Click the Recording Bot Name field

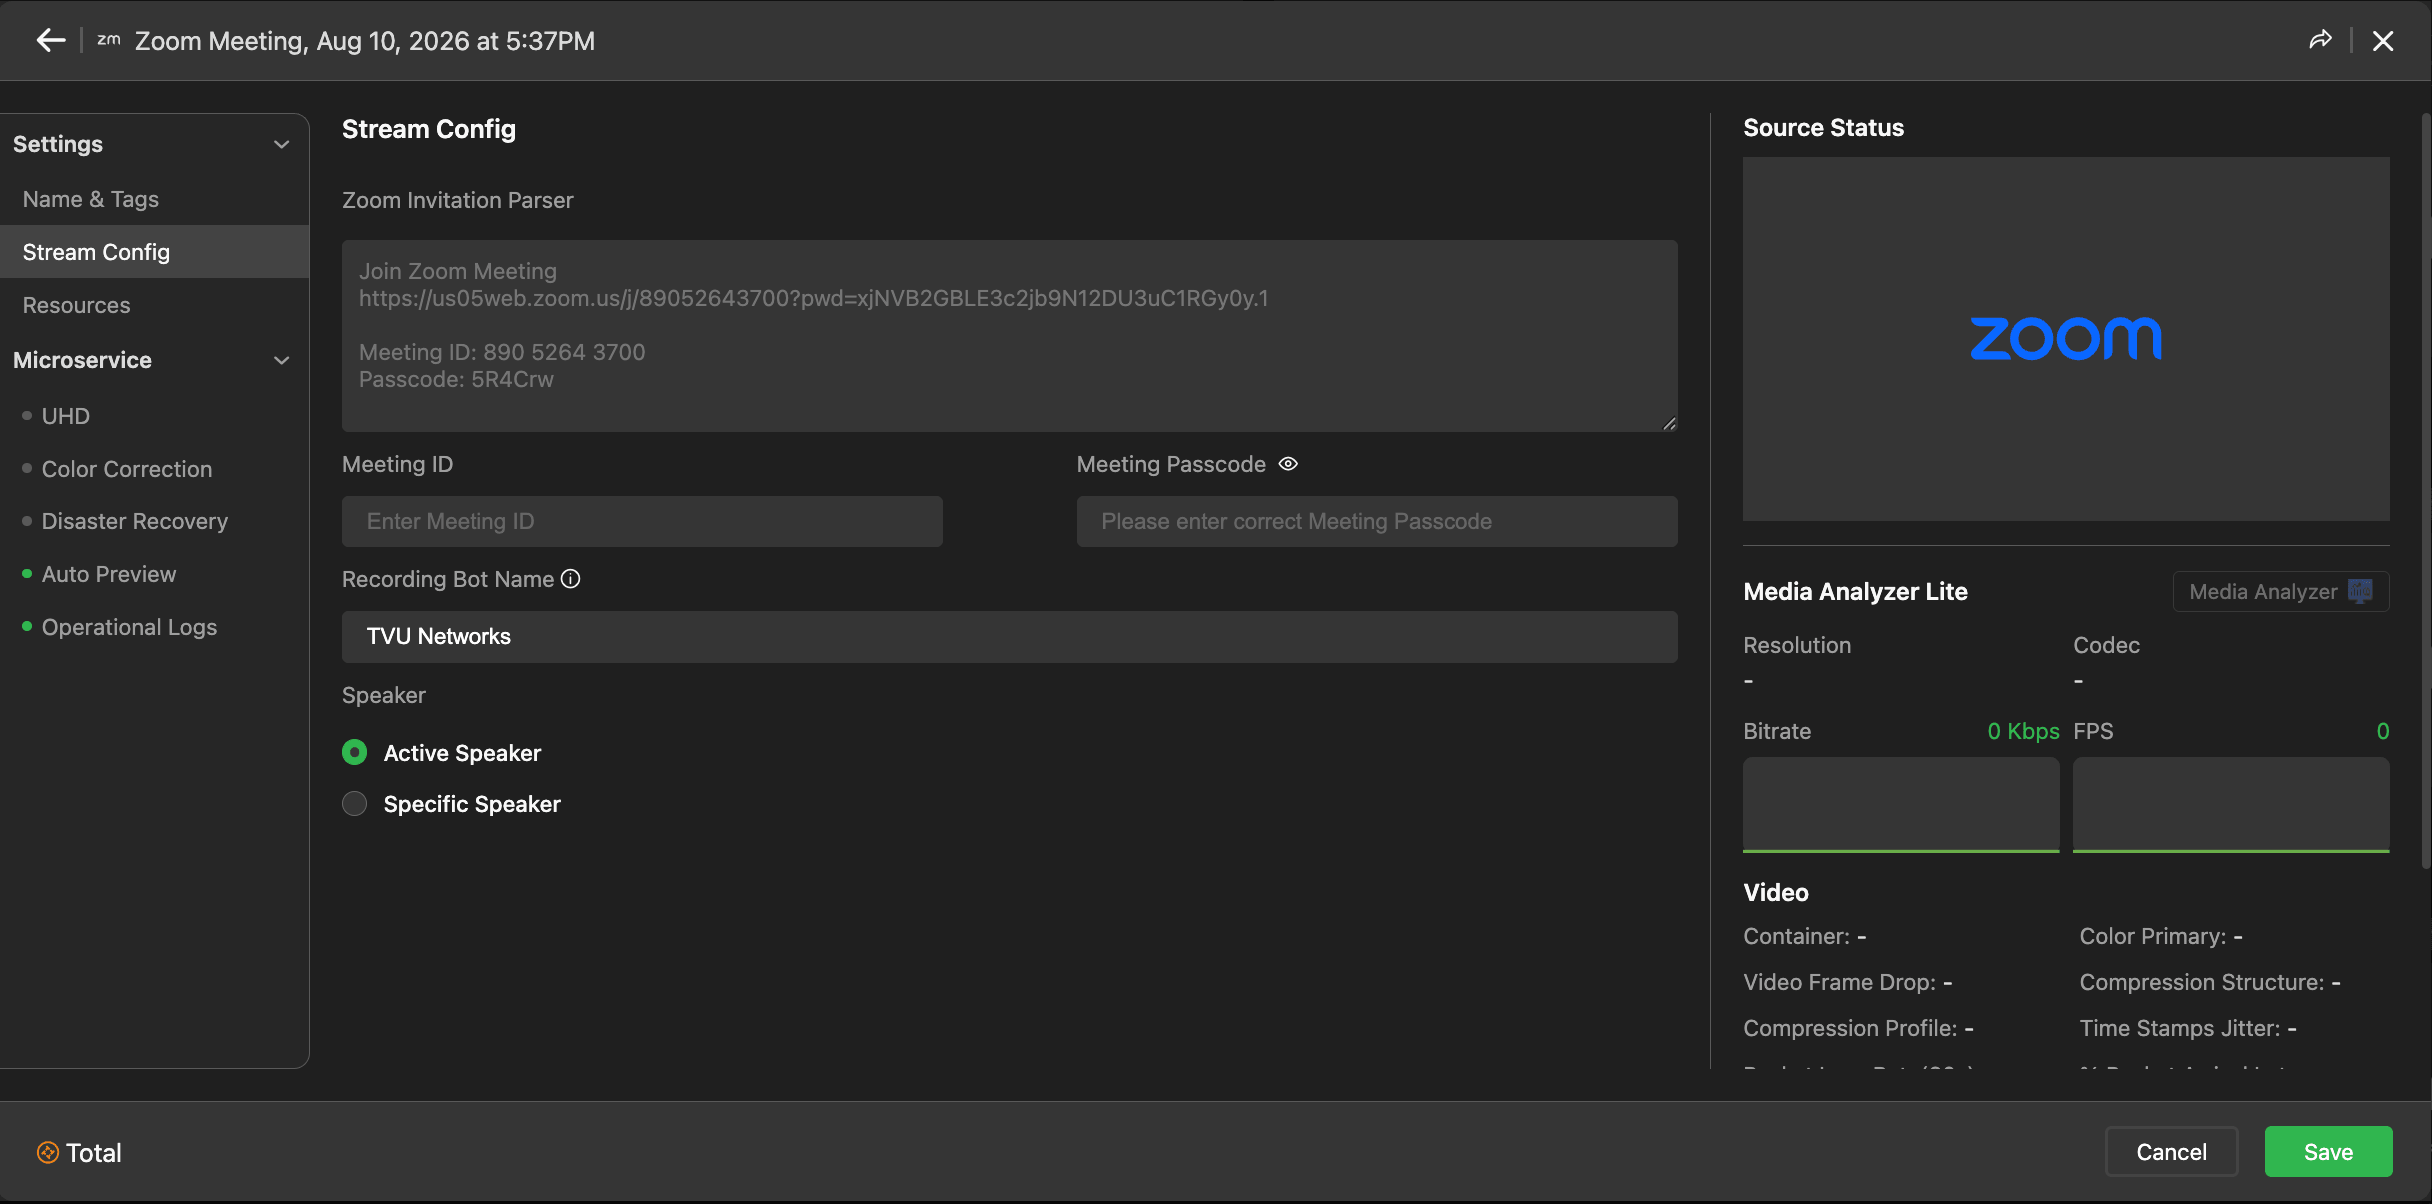(x=1010, y=637)
